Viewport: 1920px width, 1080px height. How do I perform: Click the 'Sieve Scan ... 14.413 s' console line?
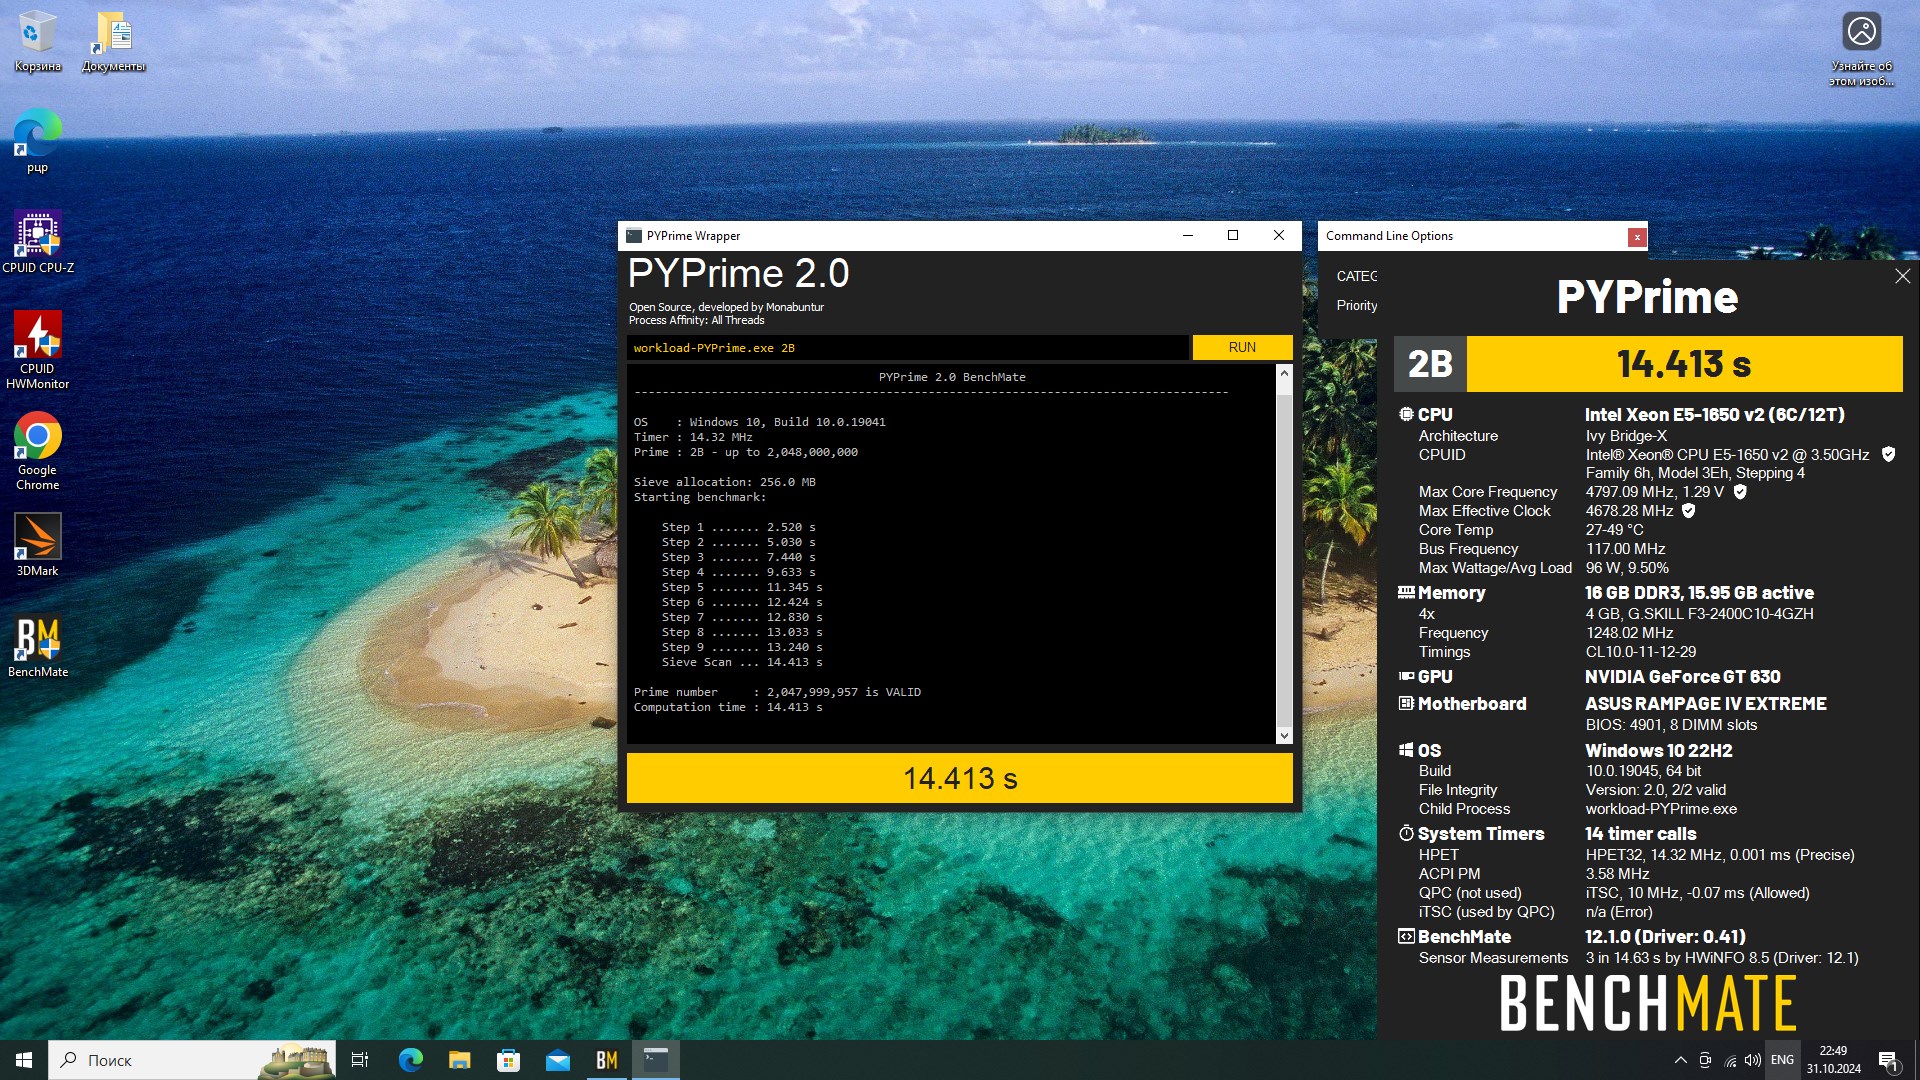[742, 662]
